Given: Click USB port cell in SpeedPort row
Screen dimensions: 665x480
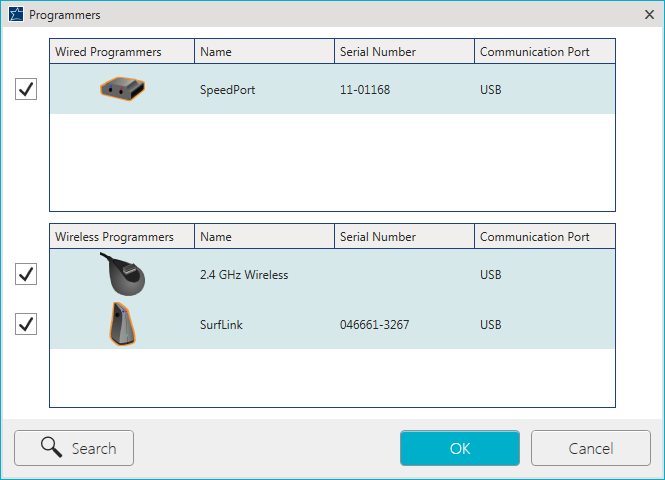Looking at the screenshot, I should pyautogui.click(x=491, y=90).
